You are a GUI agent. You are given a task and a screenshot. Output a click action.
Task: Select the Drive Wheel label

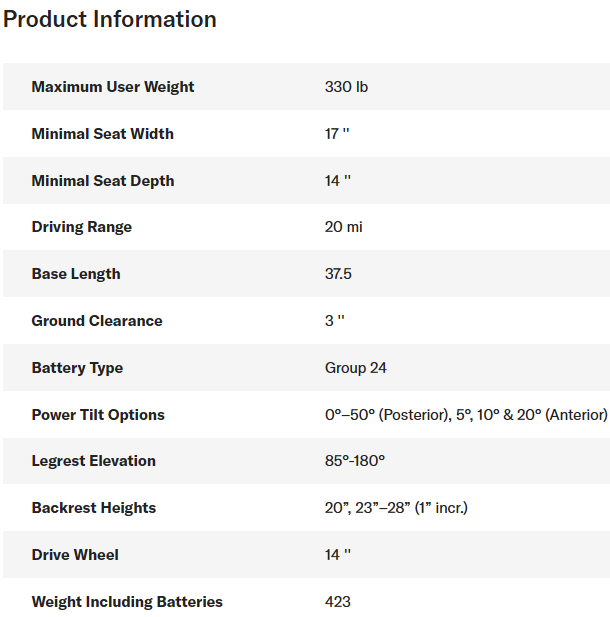click(x=75, y=555)
